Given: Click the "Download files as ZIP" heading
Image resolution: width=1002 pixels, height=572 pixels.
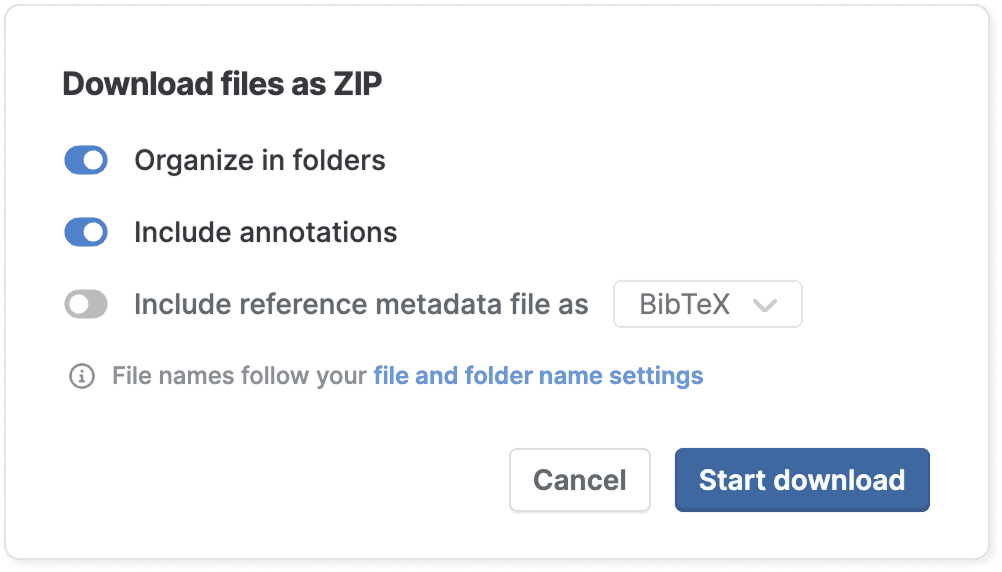Looking at the screenshot, I should pos(222,84).
